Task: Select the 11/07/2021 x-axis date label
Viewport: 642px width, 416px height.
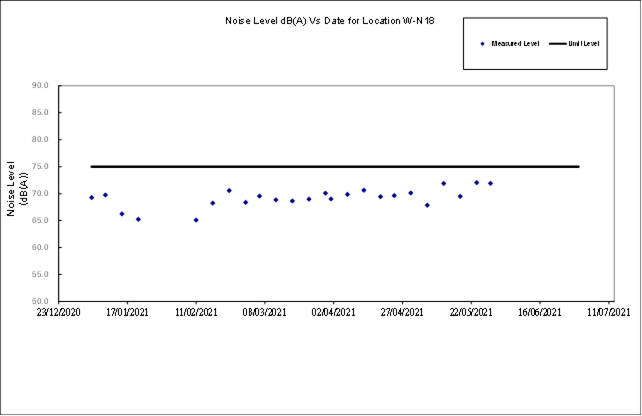Action: 609,313
